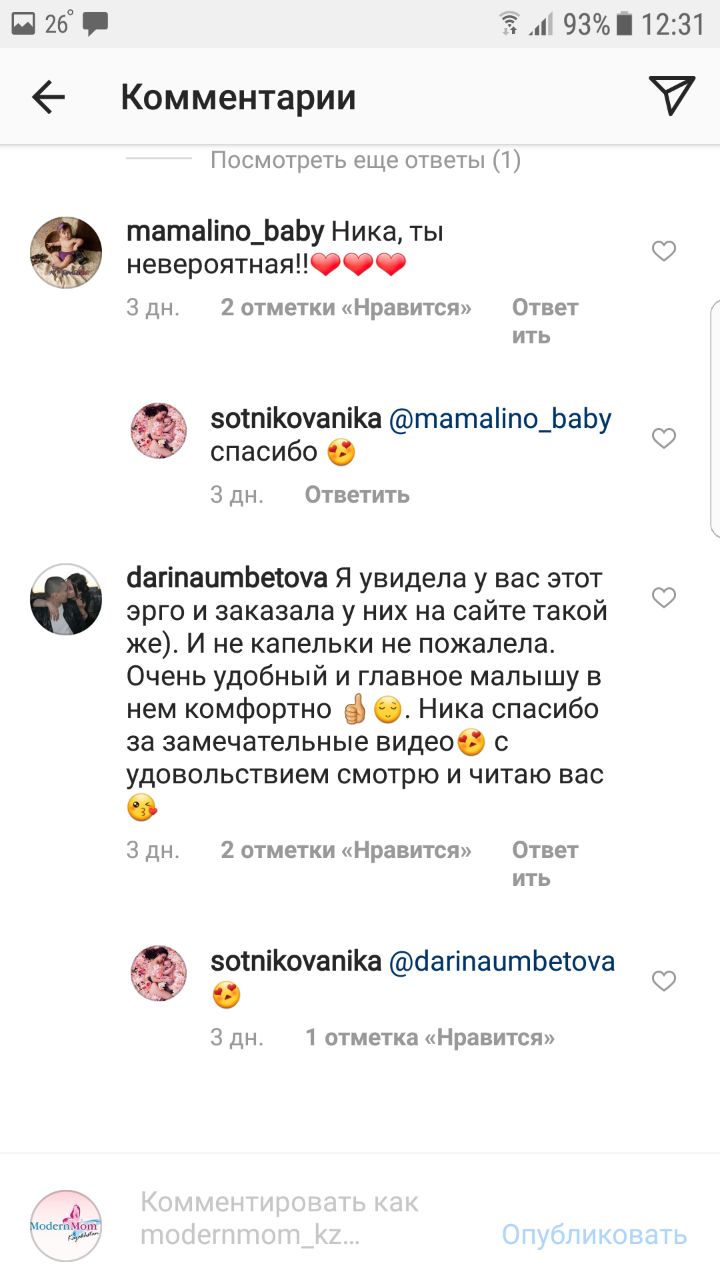Viewport: 720px width, 1280px height.
Task: Reply to the darinaumbetova comment
Action: tap(545, 864)
